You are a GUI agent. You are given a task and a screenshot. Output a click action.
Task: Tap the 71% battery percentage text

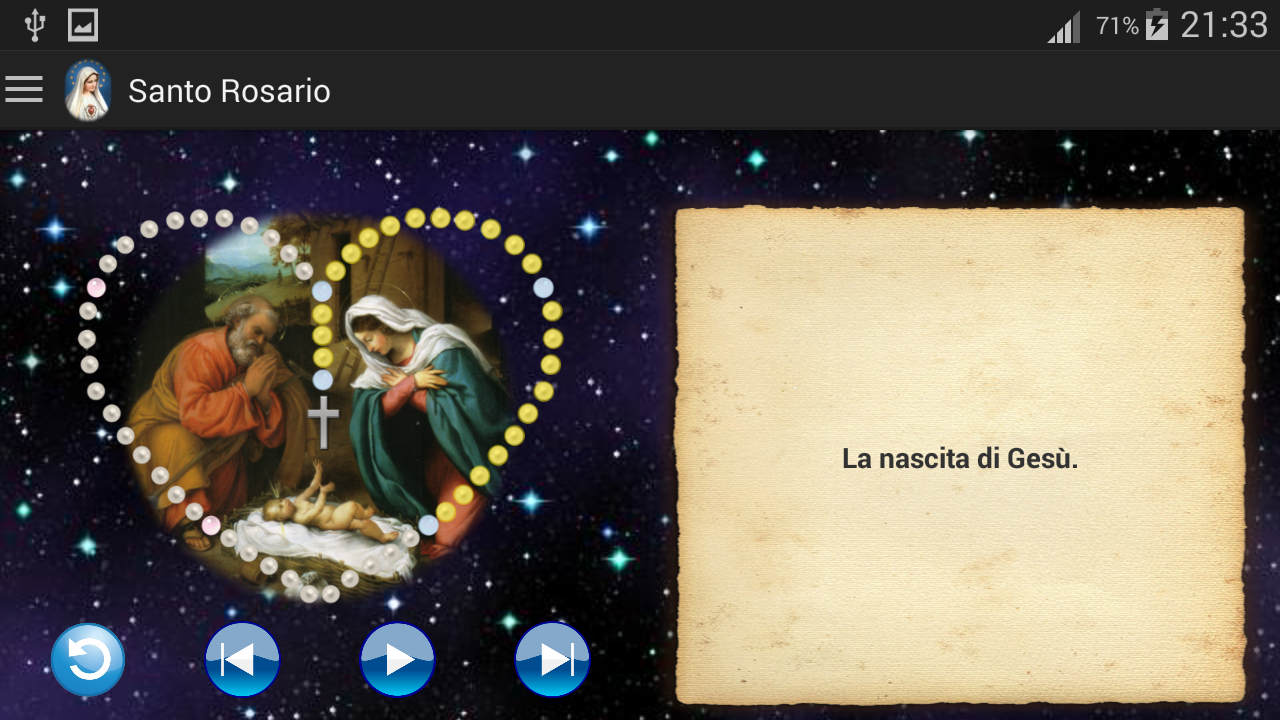point(1117,26)
